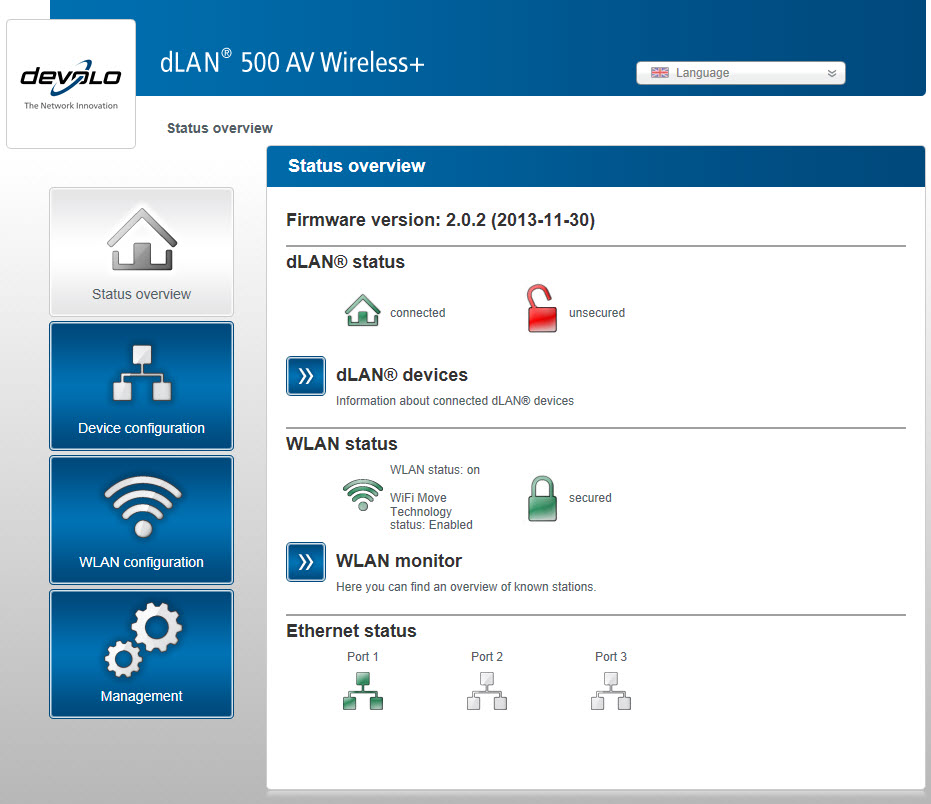Click the 'secured' WLAN text
The image size is (931, 804).
click(590, 498)
